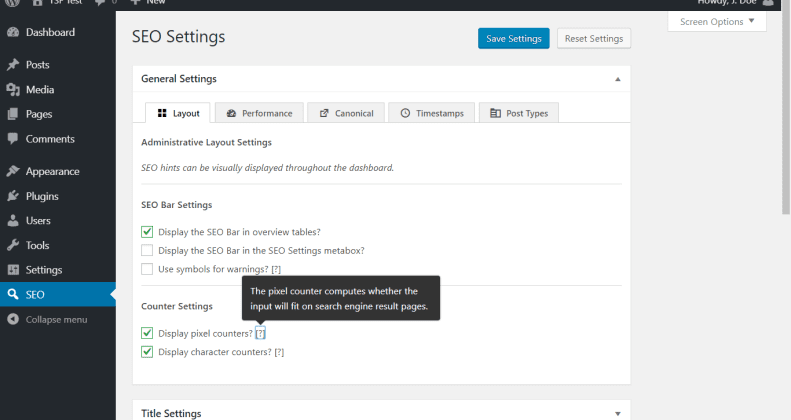This screenshot has height=420, width=791.
Task: Click the Appearance paintbrush icon
Action: click(13, 171)
